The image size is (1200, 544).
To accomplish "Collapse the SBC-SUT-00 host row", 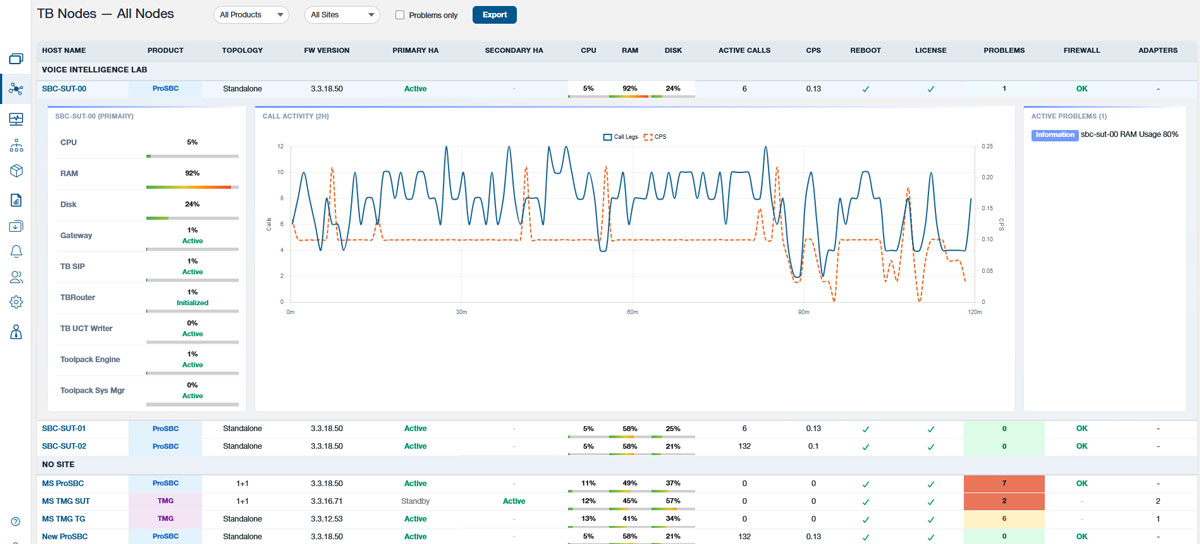I will 64,89.
